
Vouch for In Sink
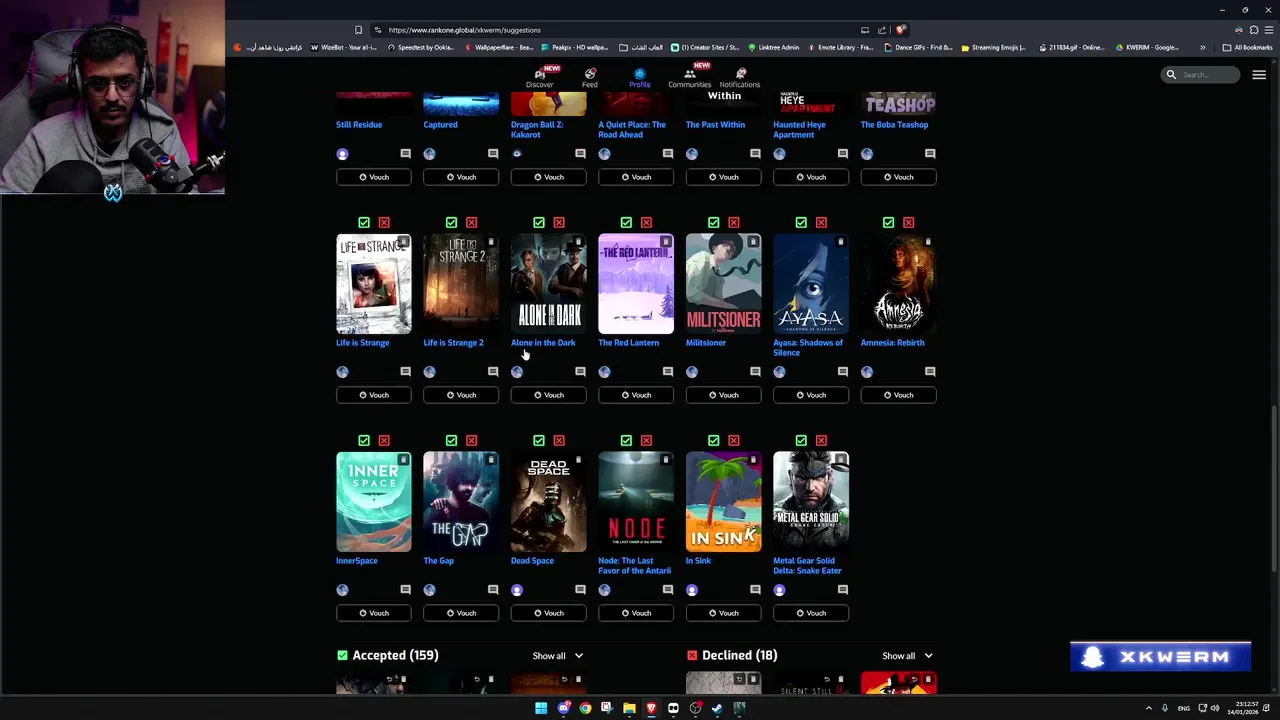(x=723, y=613)
